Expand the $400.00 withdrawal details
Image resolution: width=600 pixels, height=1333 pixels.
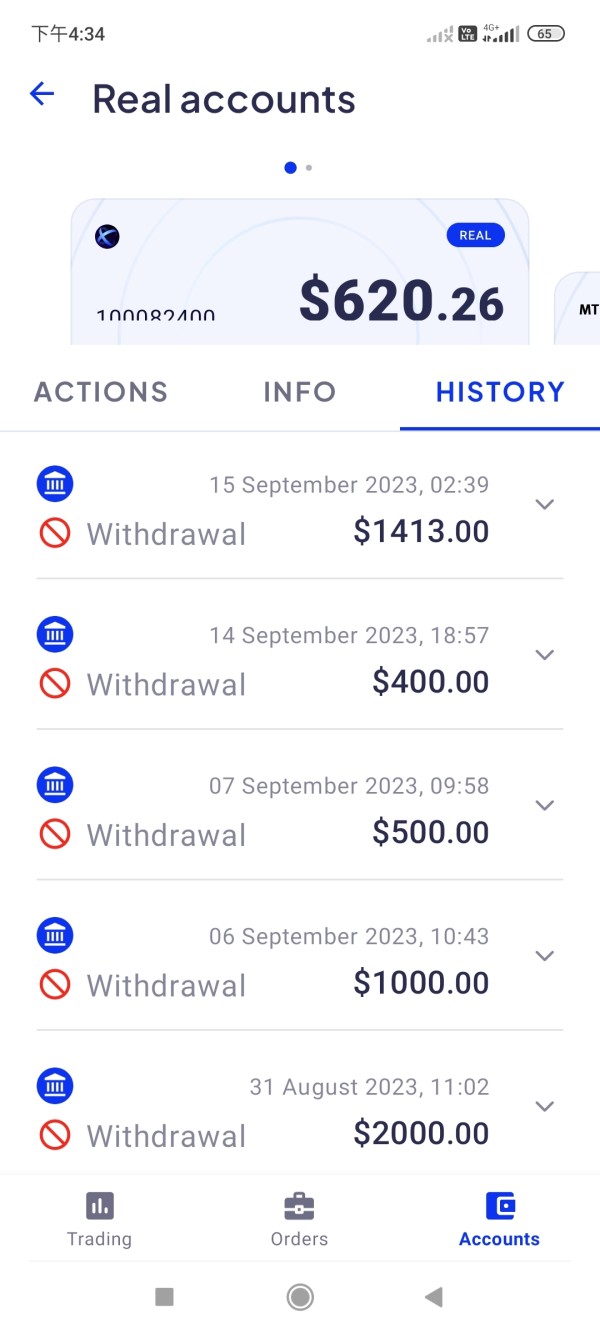(544, 655)
